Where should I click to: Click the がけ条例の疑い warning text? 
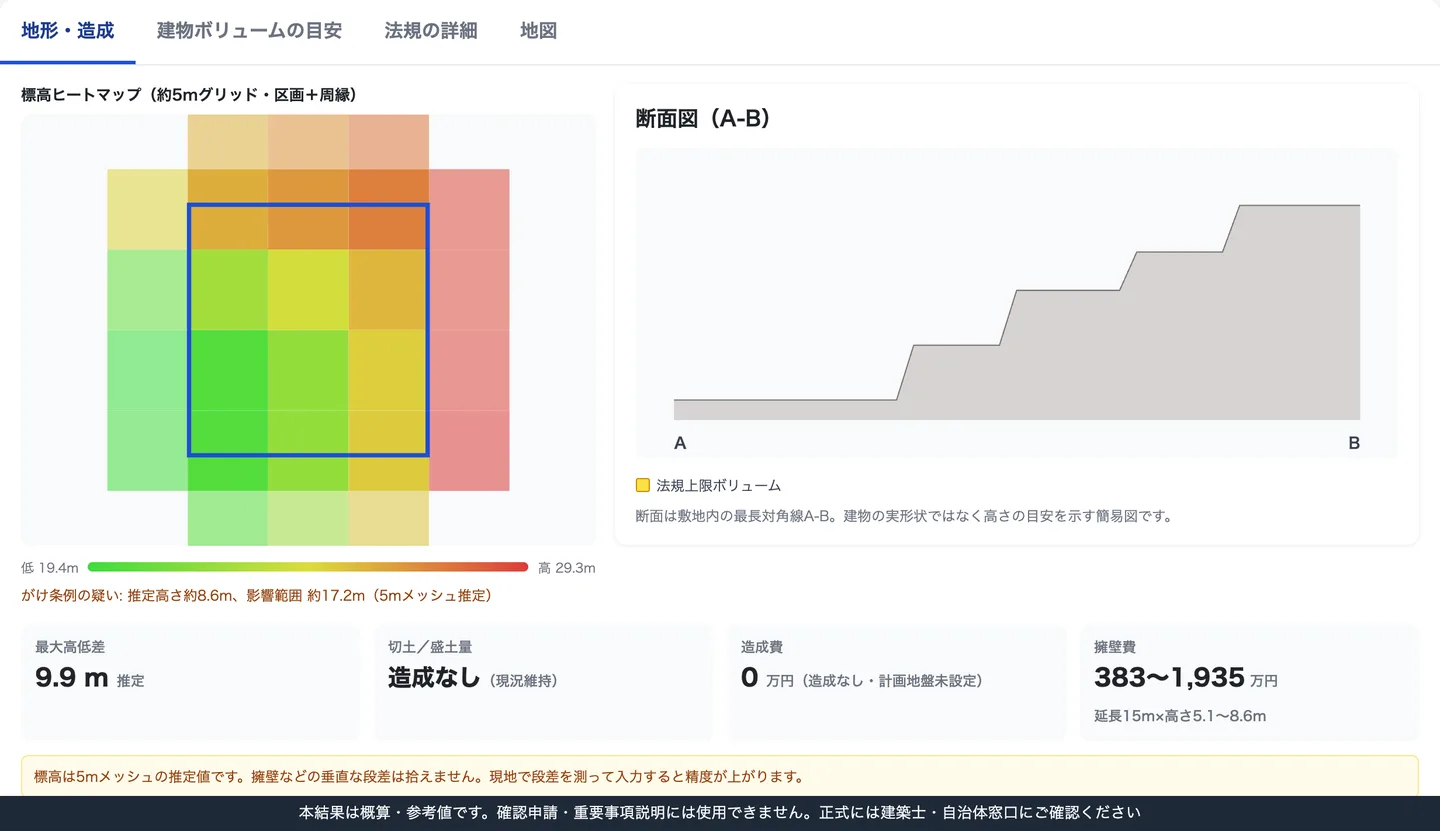click(256, 596)
